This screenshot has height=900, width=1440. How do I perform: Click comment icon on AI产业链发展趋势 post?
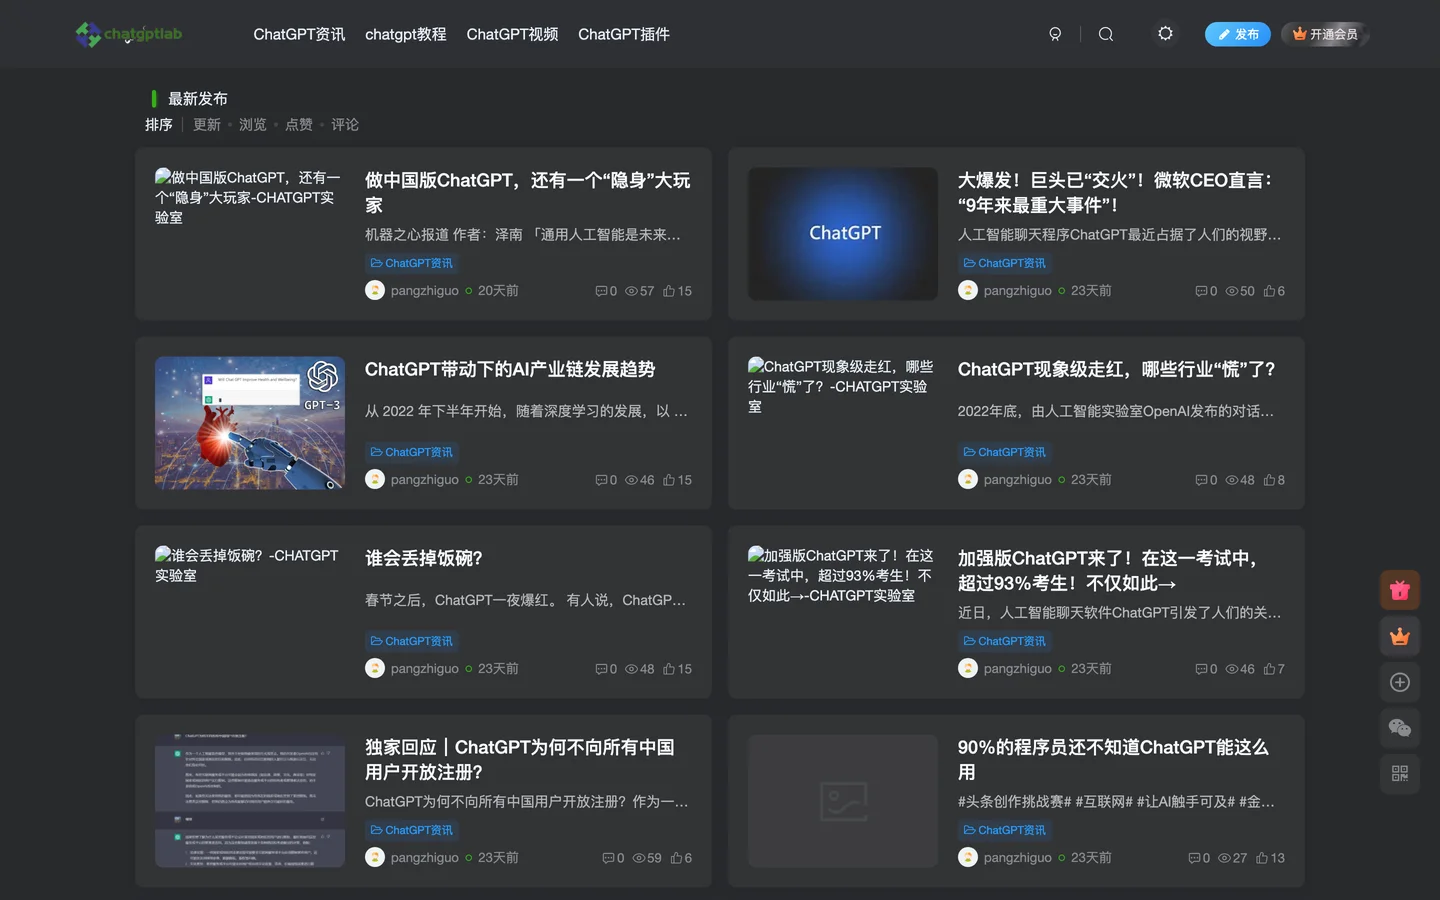(x=601, y=480)
